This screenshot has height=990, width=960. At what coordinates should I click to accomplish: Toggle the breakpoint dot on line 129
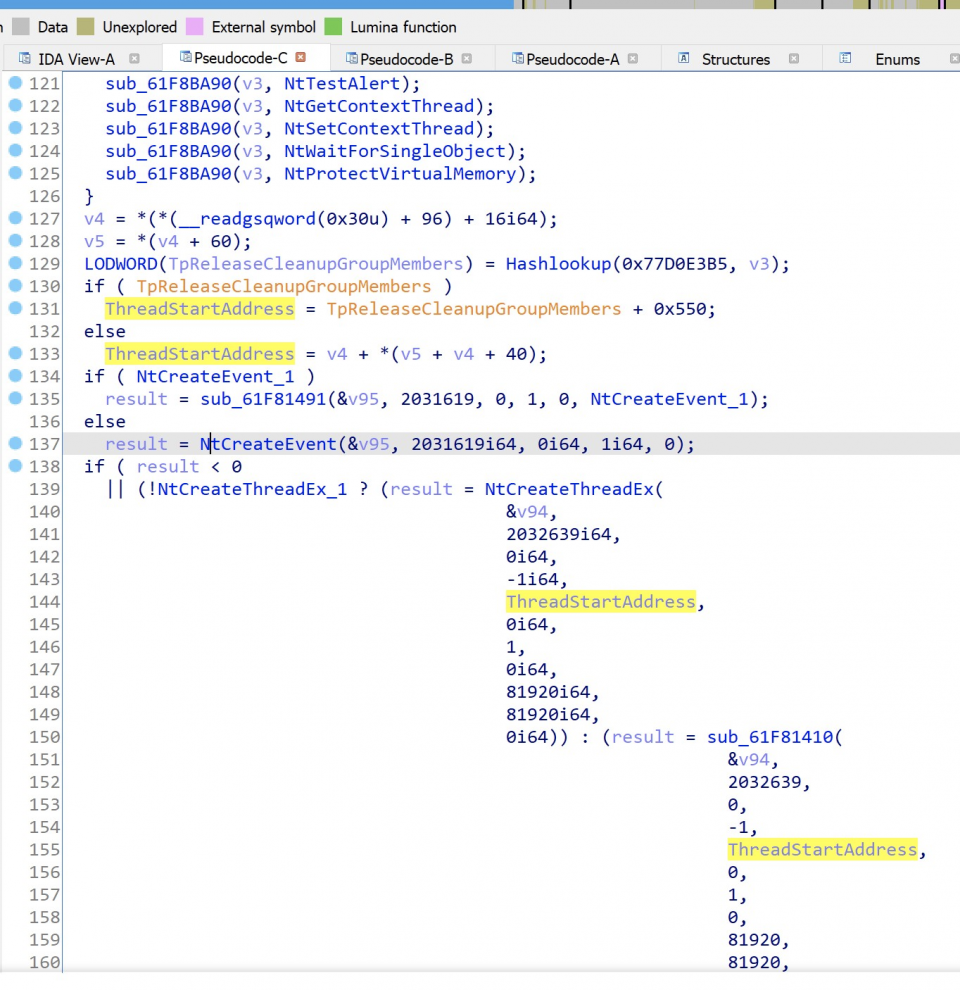[15, 263]
